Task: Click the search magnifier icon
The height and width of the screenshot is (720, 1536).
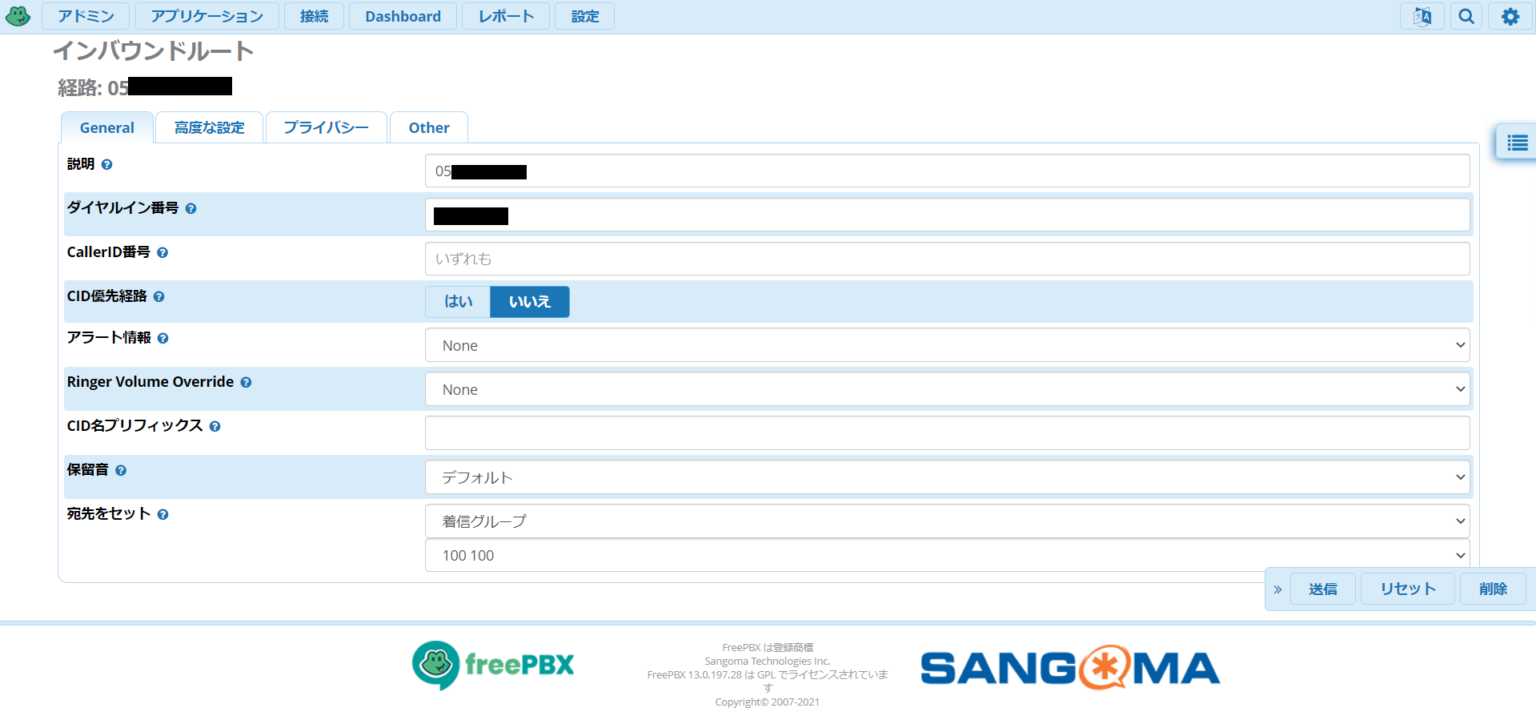Action: pos(1466,16)
